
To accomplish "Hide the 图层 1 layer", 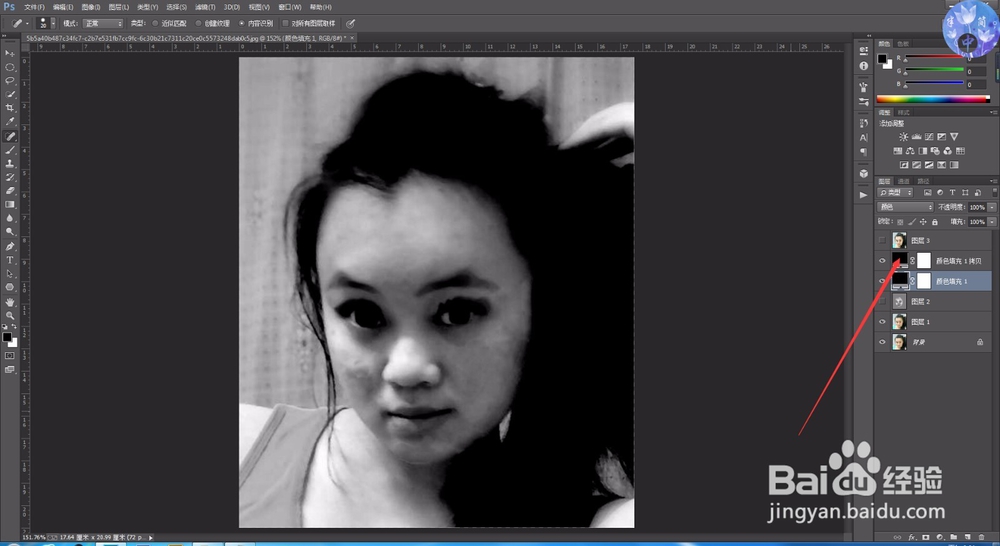I will click(x=882, y=322).
